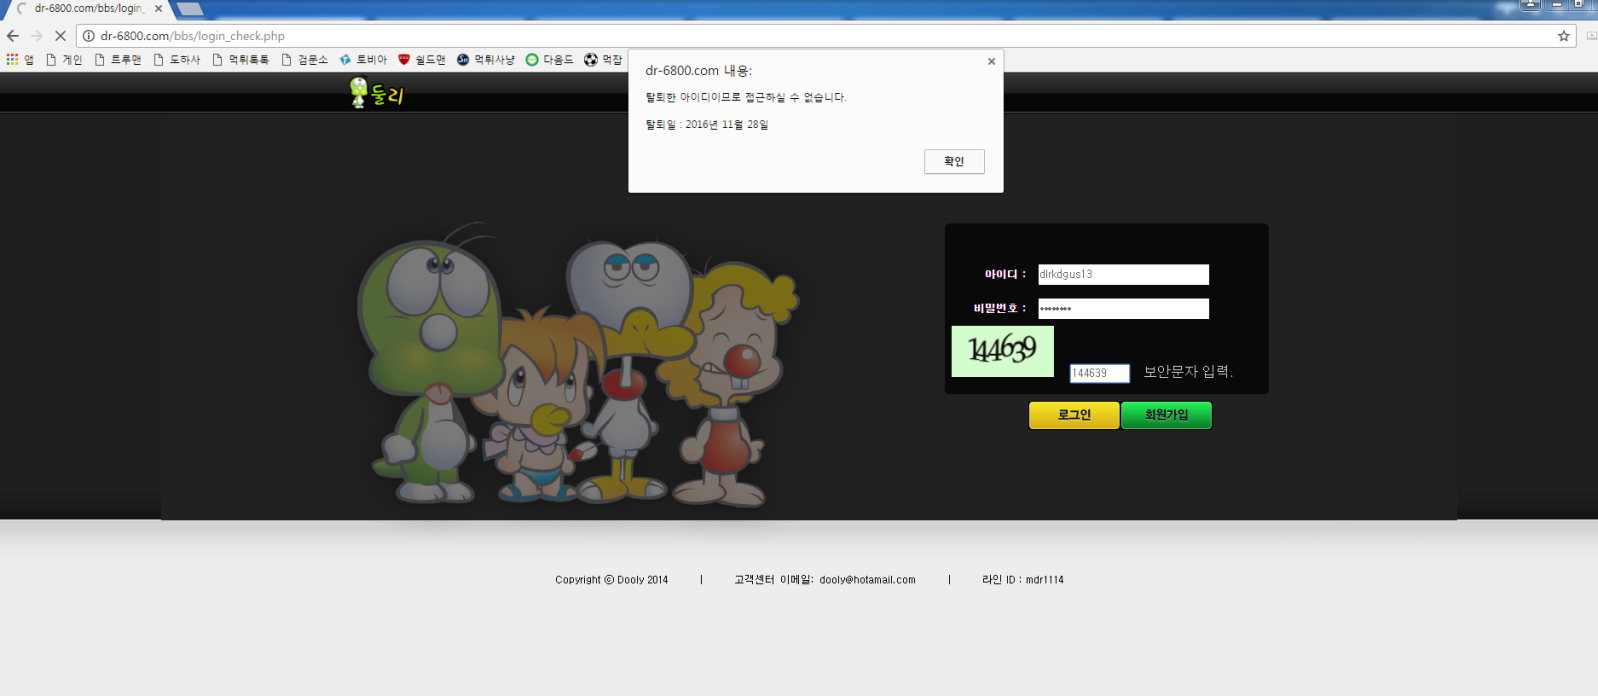Screen dimensions: 1598x696
Task: Open the 검문소 bookmark
Action: tap(305, 60)
